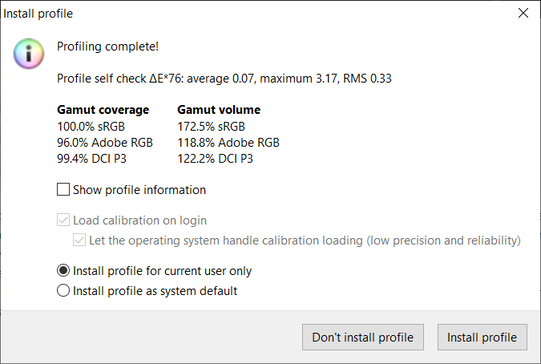
Task: Select Install profile as system default
Action: tap(63, 291)
